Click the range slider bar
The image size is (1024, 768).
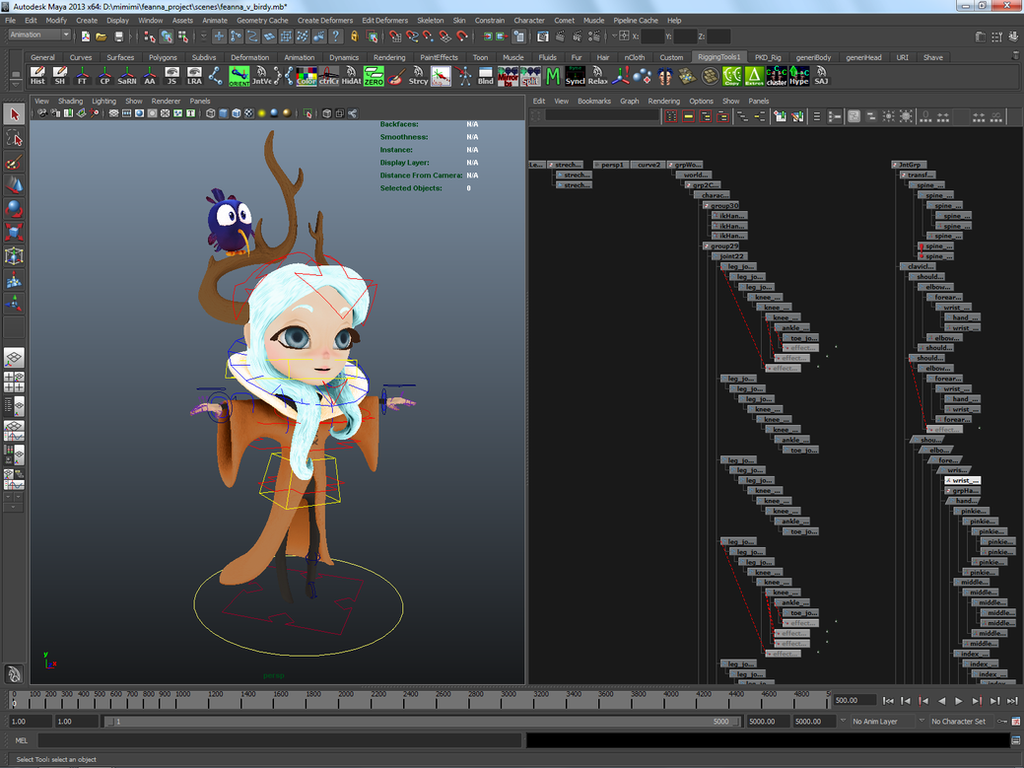coord(422,722)
